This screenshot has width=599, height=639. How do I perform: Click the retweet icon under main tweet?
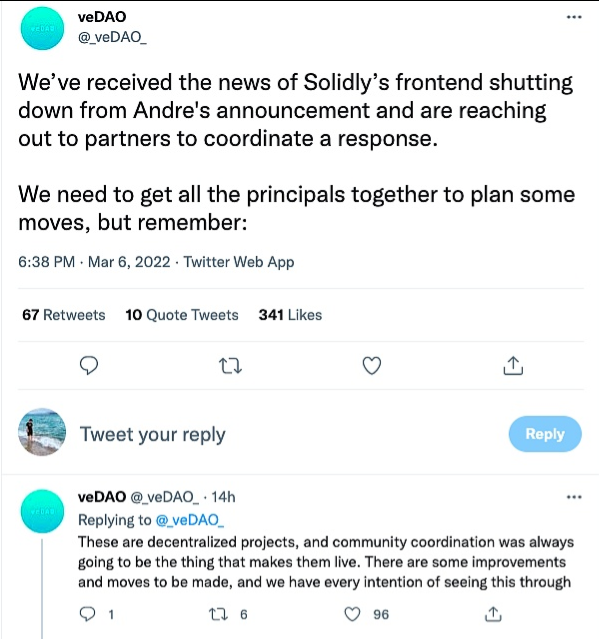click(x=231, y=366)
